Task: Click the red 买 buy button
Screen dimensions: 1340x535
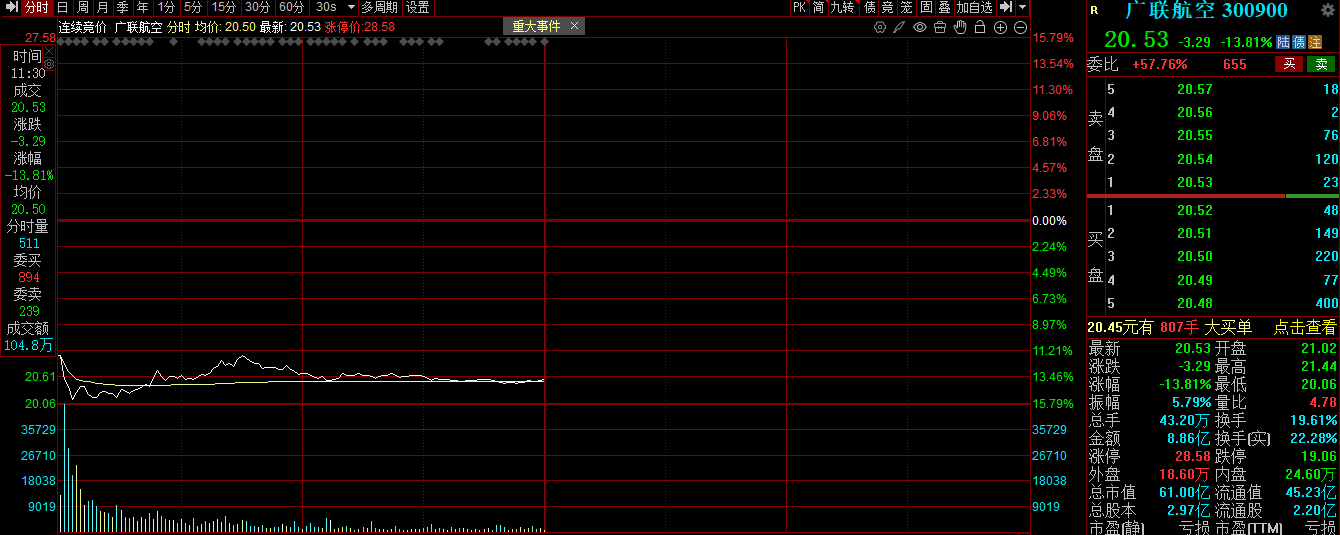Action: tap(1288, 64)
